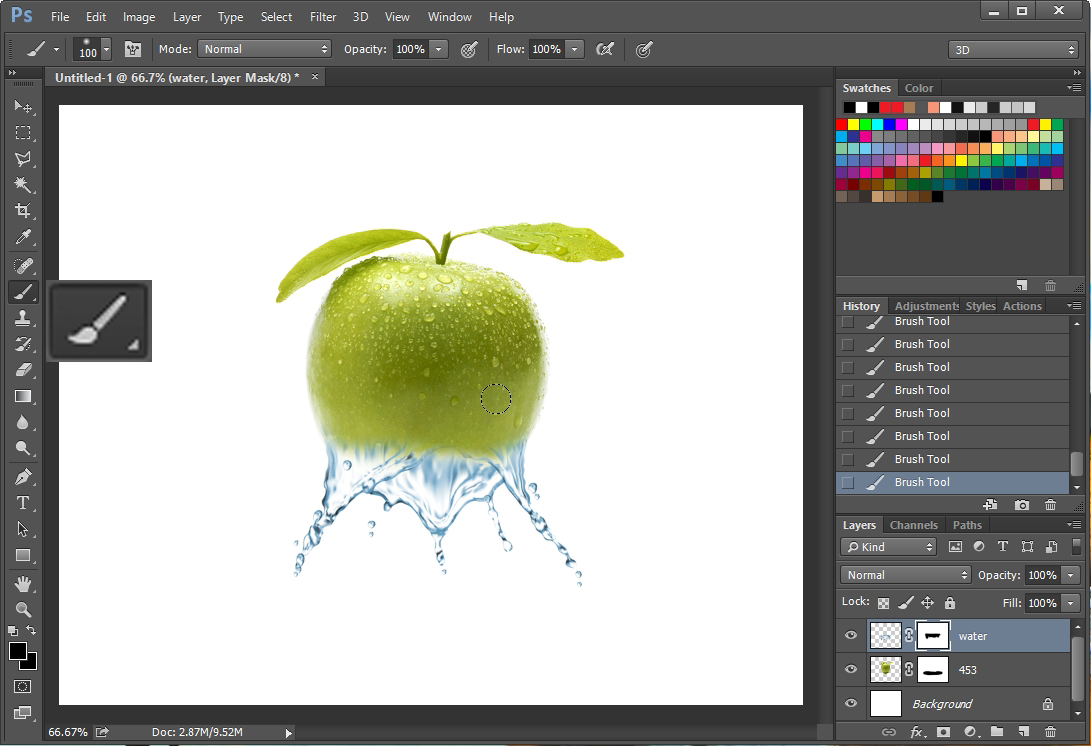Select the Zoom tool
The height and width of the screenshot is (746, 1091).
click(x=23, y=610)
